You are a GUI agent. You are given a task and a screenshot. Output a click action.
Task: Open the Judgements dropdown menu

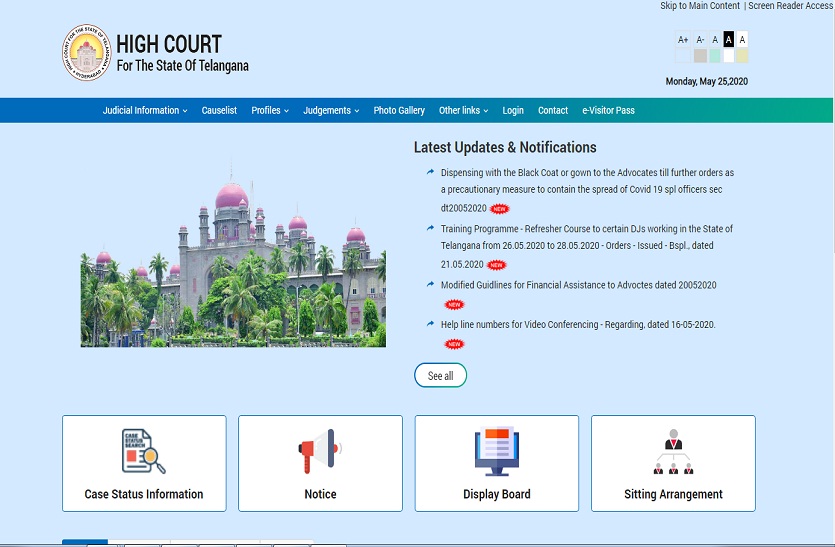point(331,111)
